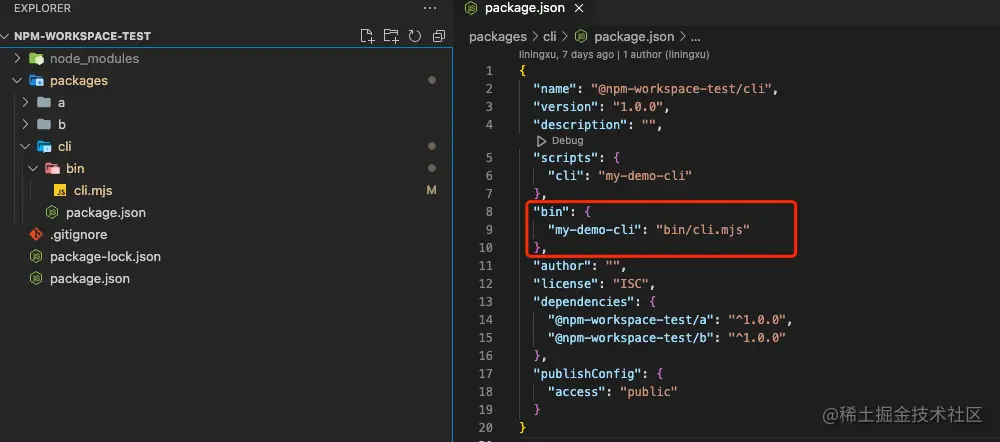Expand folder a chevron
Viewport: 1000px width, 442px height.
(26, 103)
